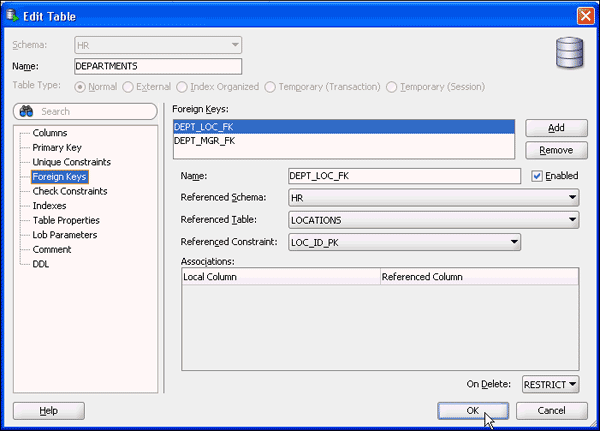Screen dimensions: 600x431
Task: Open Lob Parameters tree item
Action: pyautogui.click(x=65, y=235)
